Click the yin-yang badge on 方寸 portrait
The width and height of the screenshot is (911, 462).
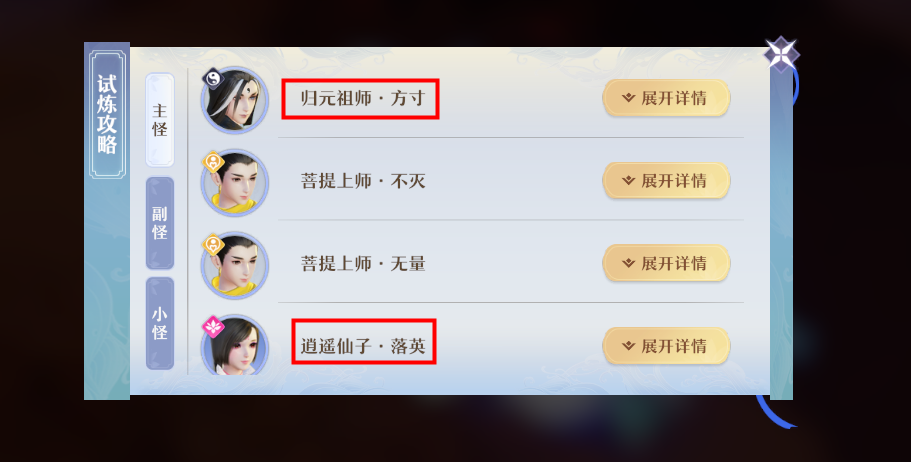(213, 78)
